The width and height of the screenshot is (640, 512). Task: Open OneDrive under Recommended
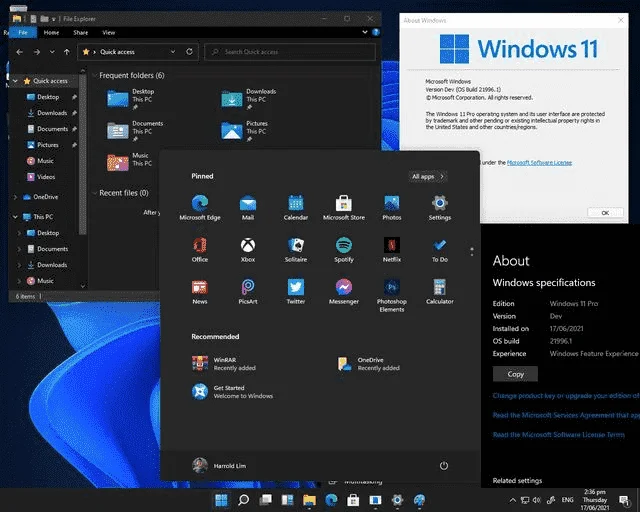coord(369,363)
